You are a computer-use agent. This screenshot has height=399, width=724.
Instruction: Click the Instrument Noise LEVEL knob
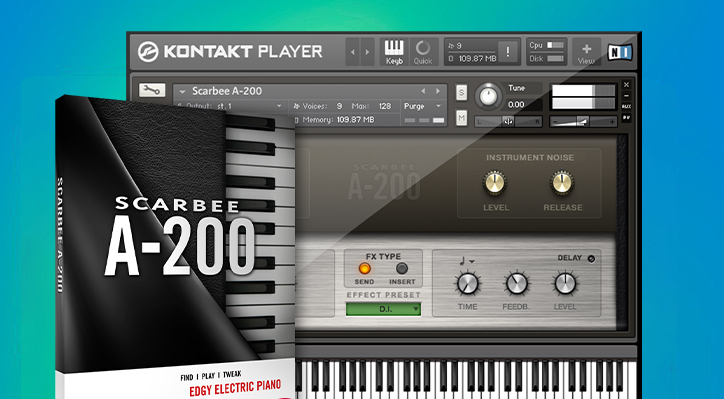click(x=495, y=182)
